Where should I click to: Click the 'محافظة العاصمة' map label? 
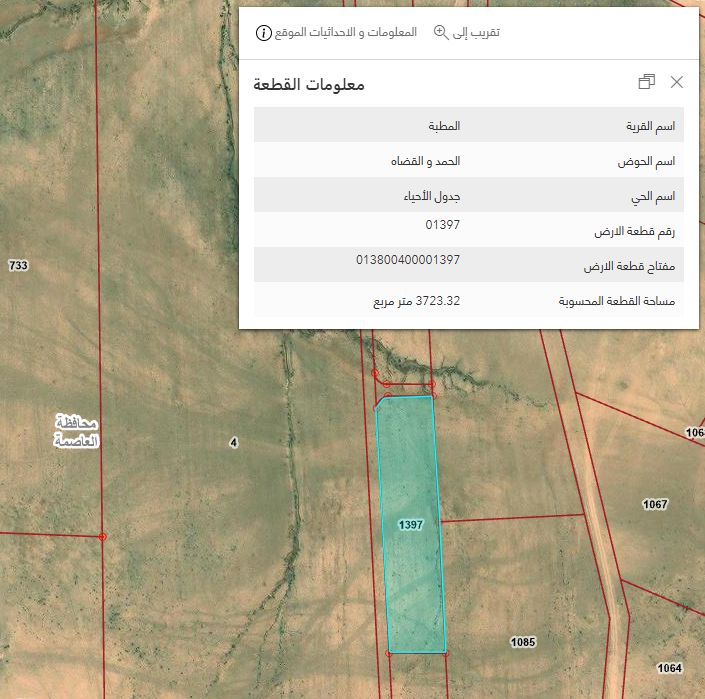tap(76, 432)
